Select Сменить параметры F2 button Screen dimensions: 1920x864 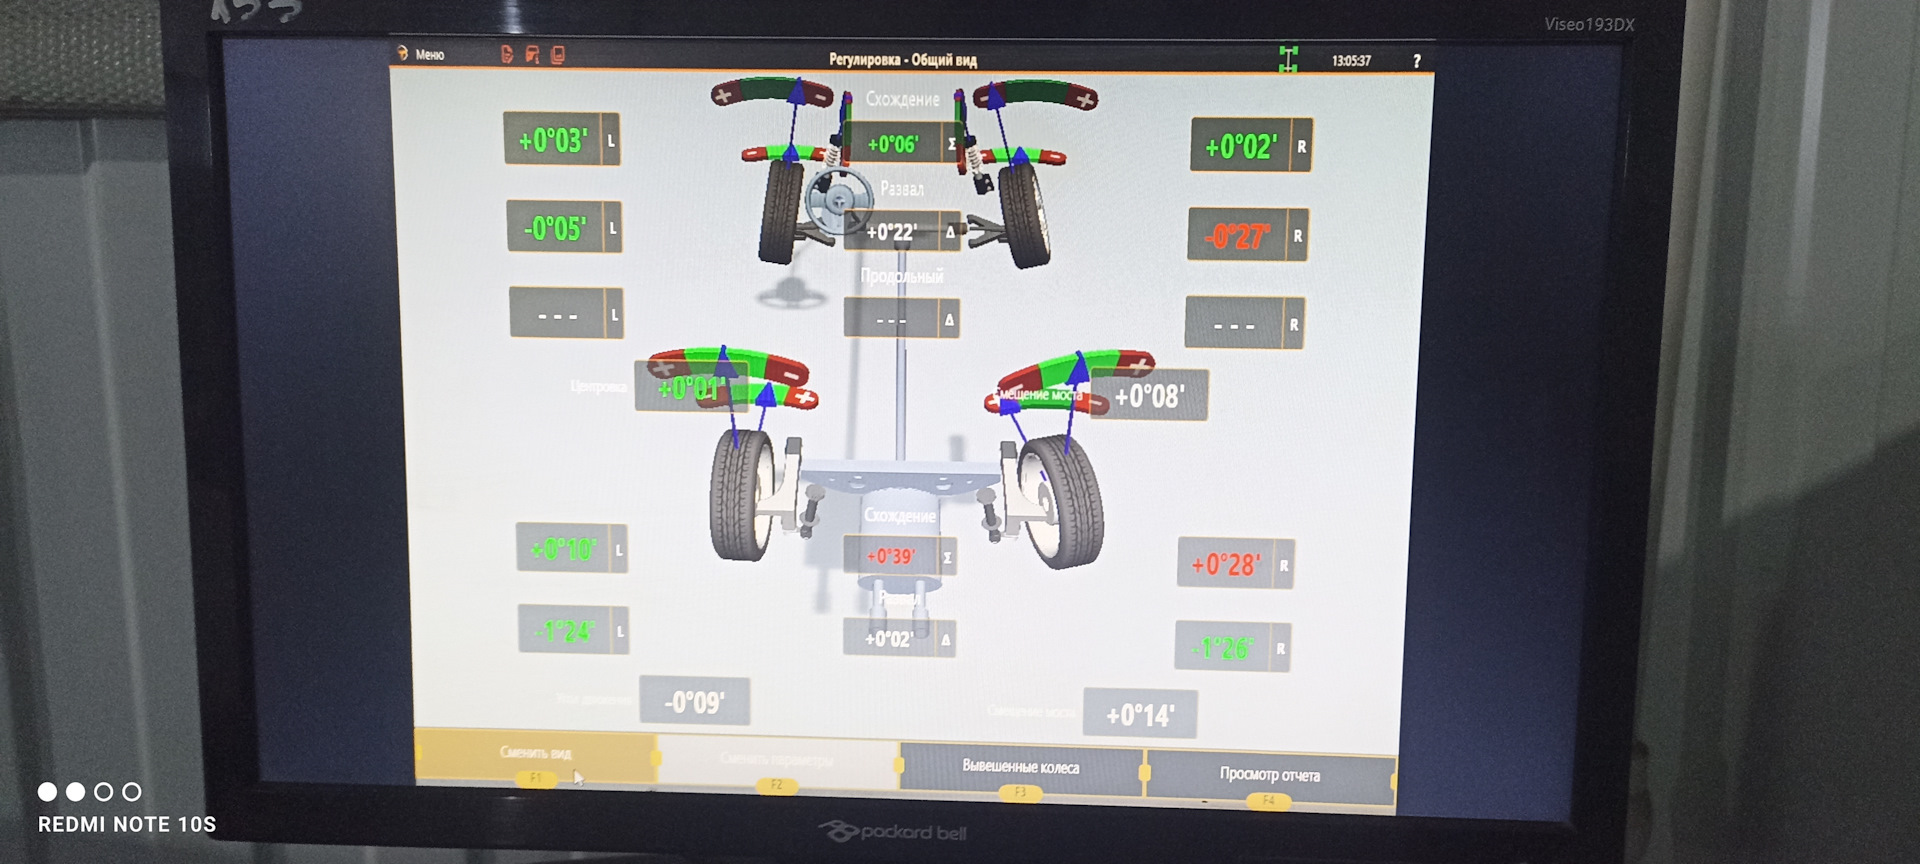(777, 763)
